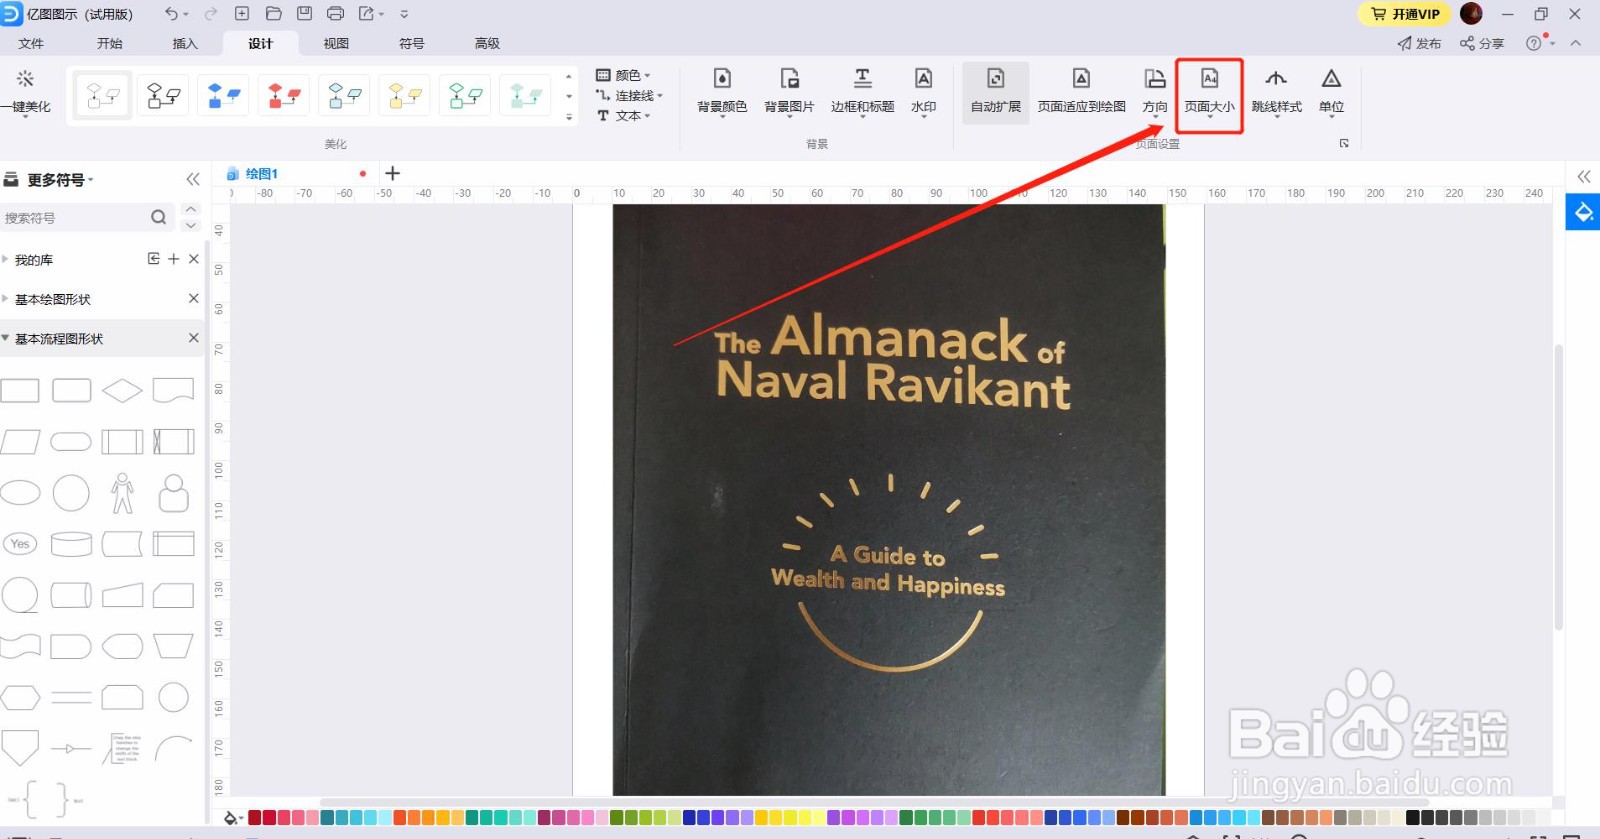Save the drawing with the disk icon
Viewport: 1600px width, 839px height.
coord(304,14)
